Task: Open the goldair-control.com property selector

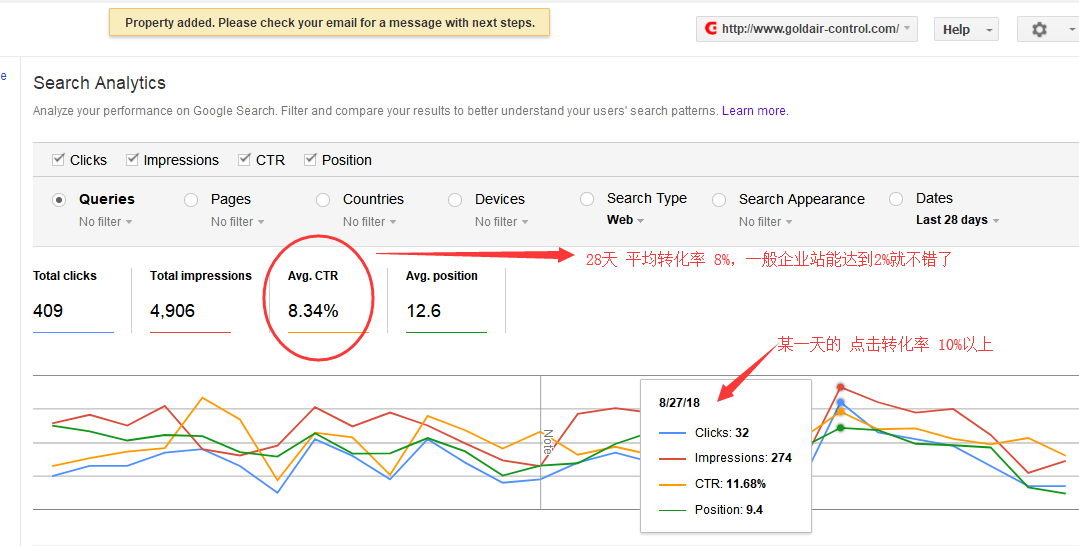Action: tap(807, 29)
